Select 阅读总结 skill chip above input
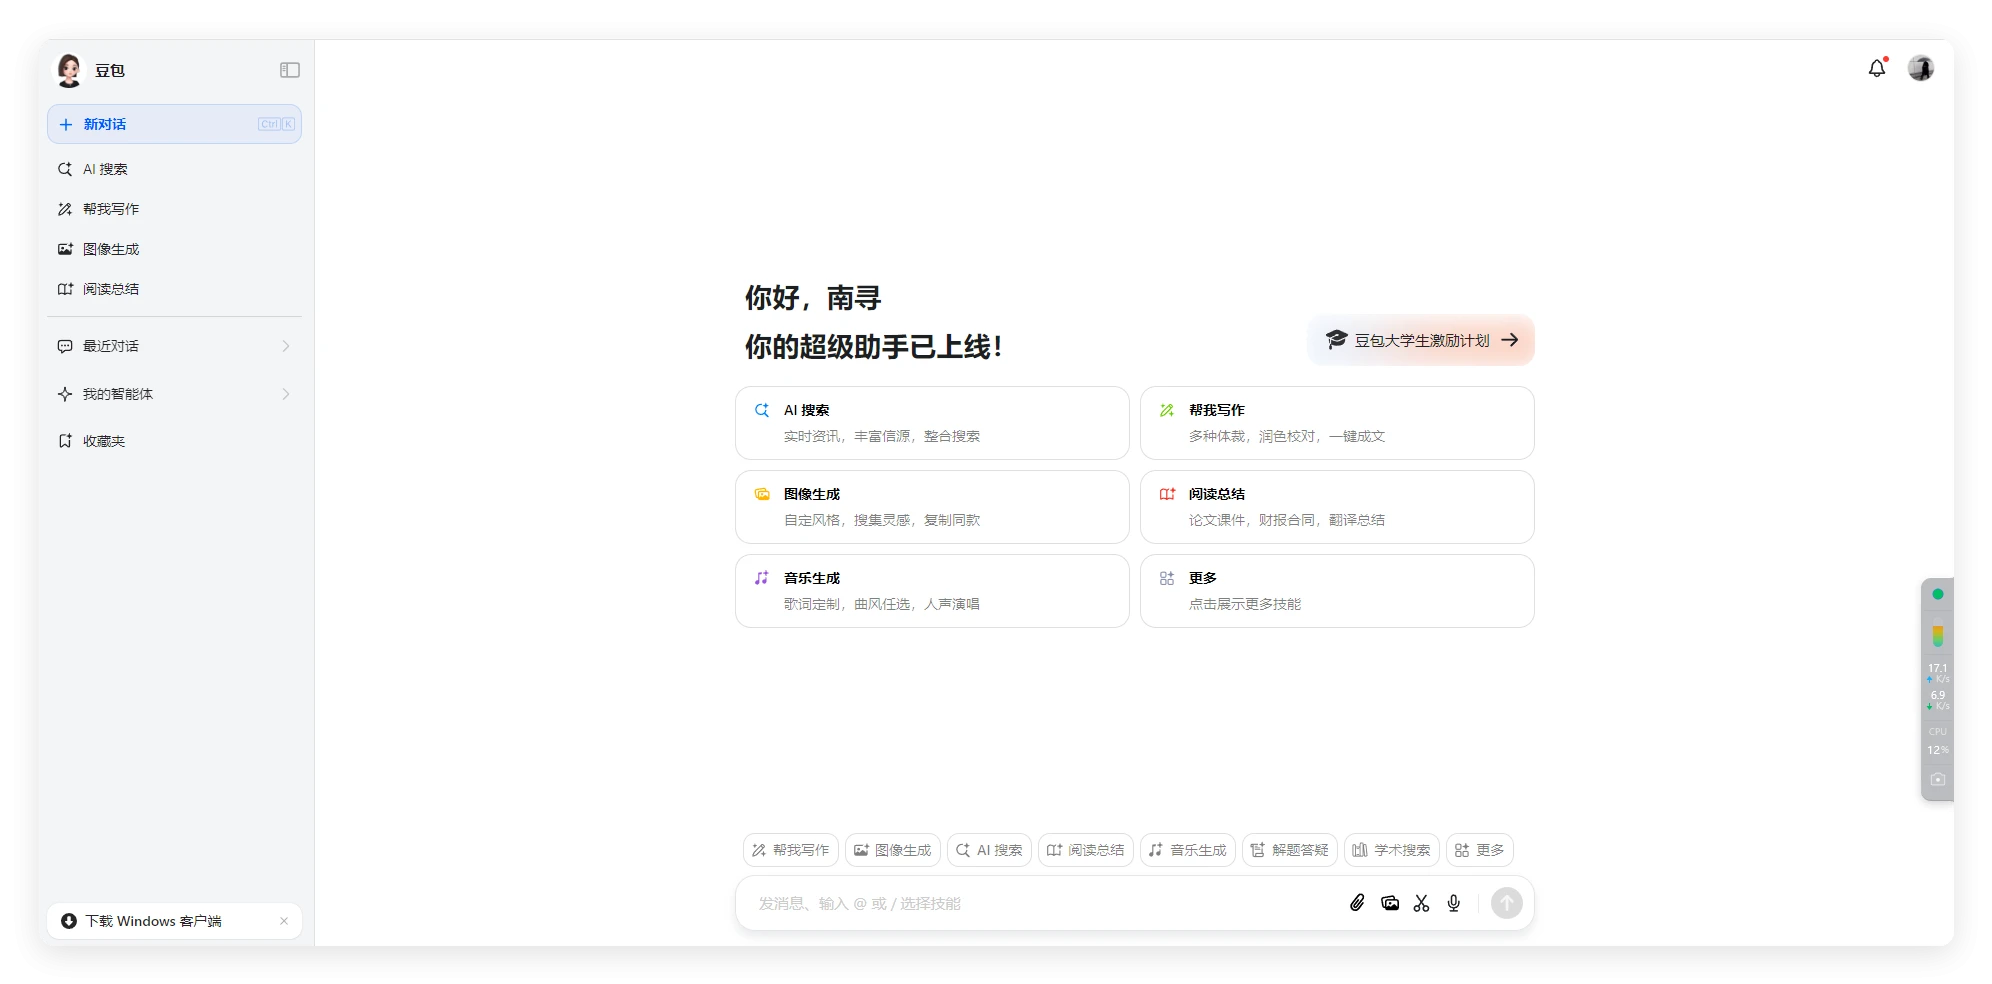Viewport: 1992px width, 984px height. coord(1086,850)
